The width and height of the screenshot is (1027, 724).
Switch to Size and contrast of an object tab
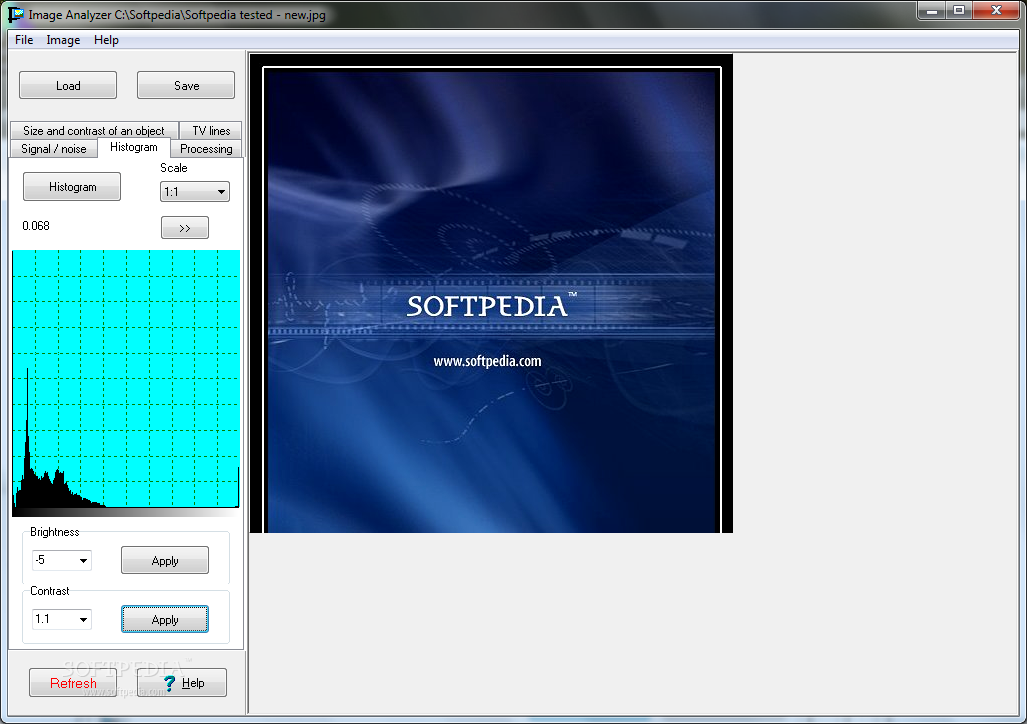tap(94, 130)
